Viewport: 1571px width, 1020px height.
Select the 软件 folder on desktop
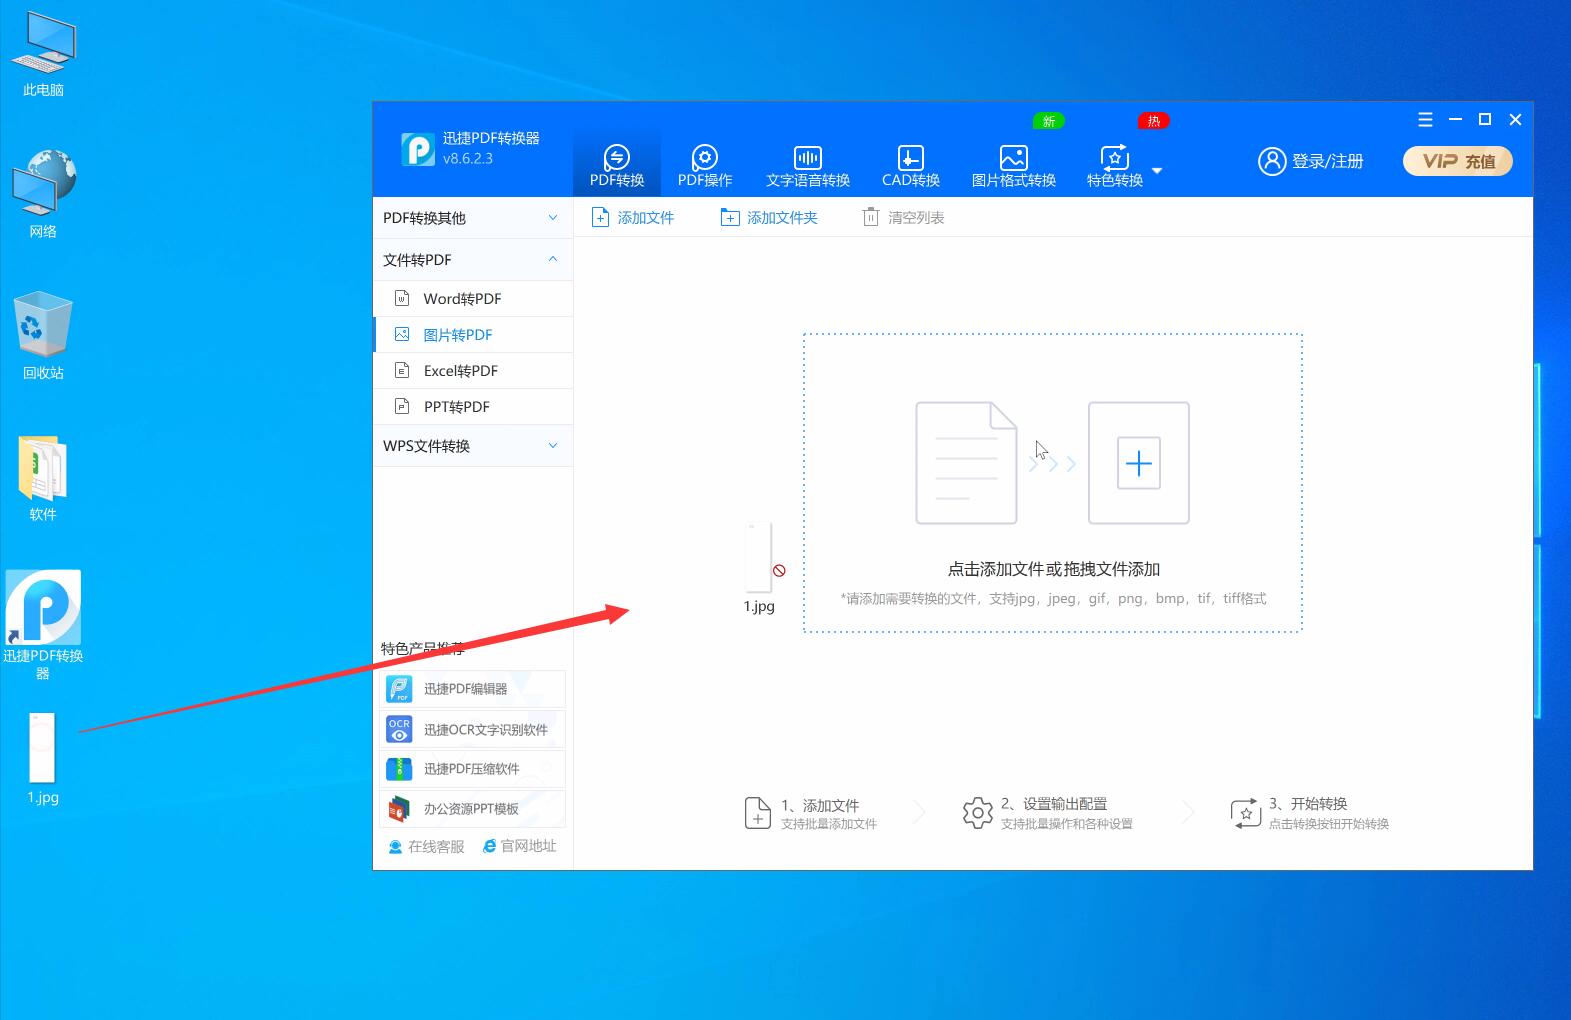coord(43,479)
